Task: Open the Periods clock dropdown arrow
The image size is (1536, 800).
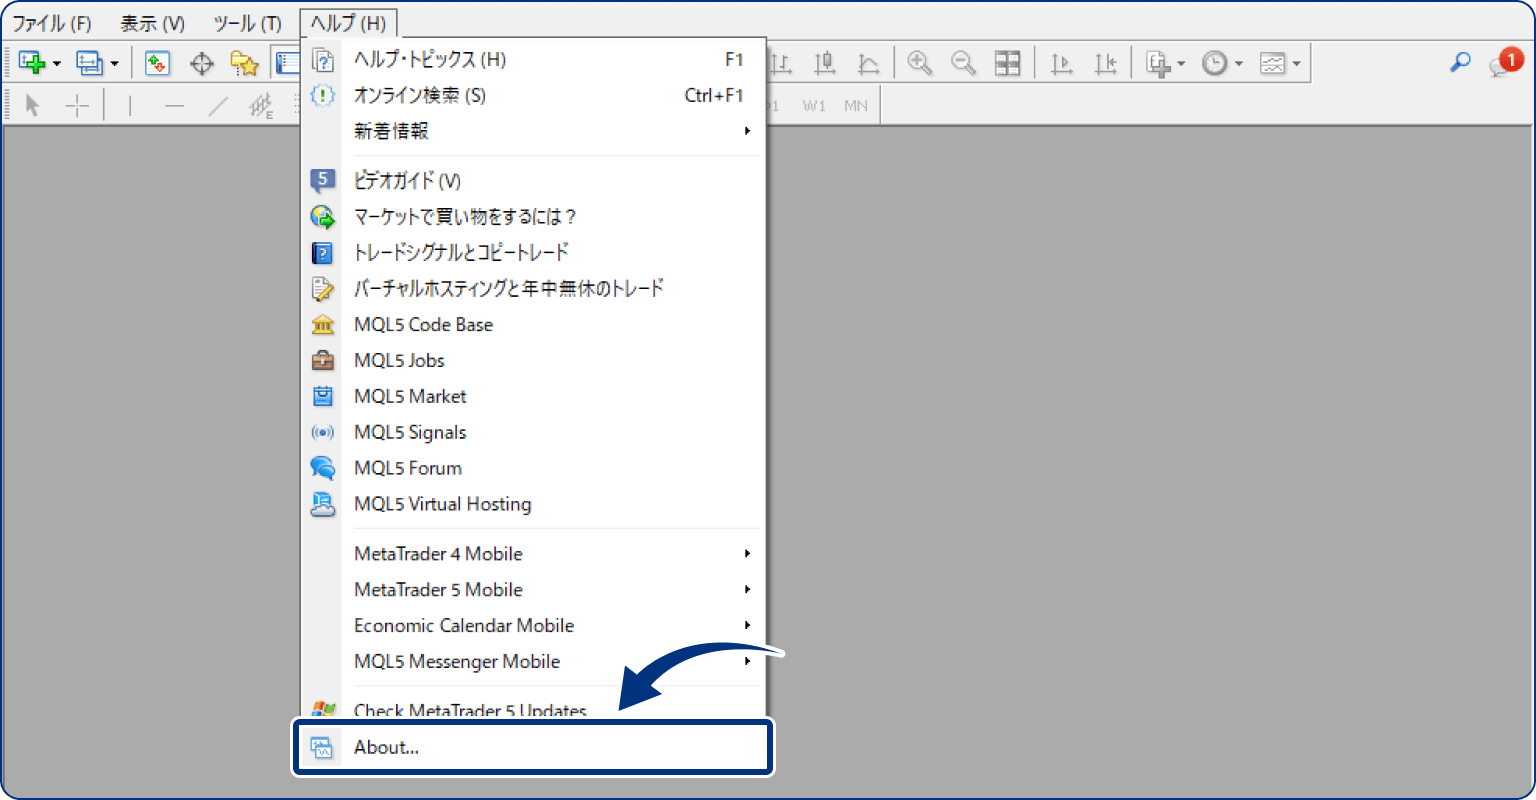Action: click(1239, 64)
